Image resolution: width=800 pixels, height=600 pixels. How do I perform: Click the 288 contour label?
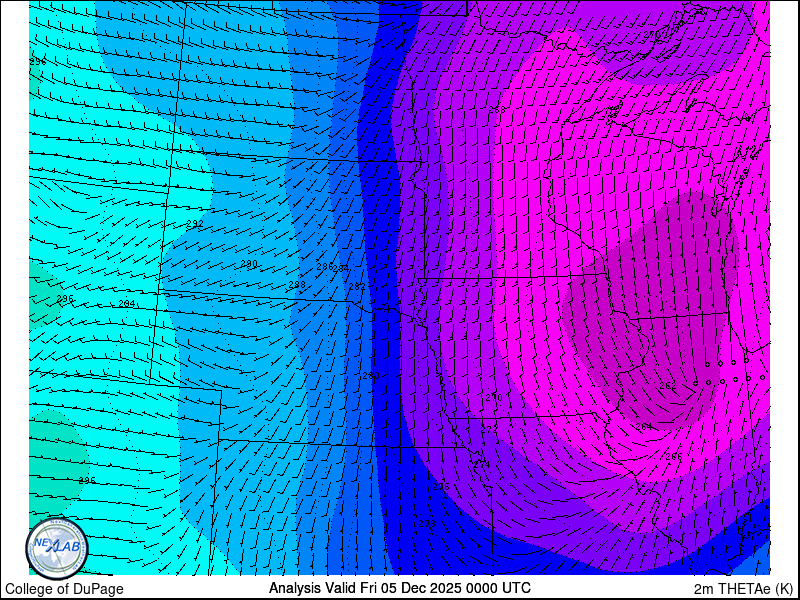pyautogui.click(x=296, y=285)
